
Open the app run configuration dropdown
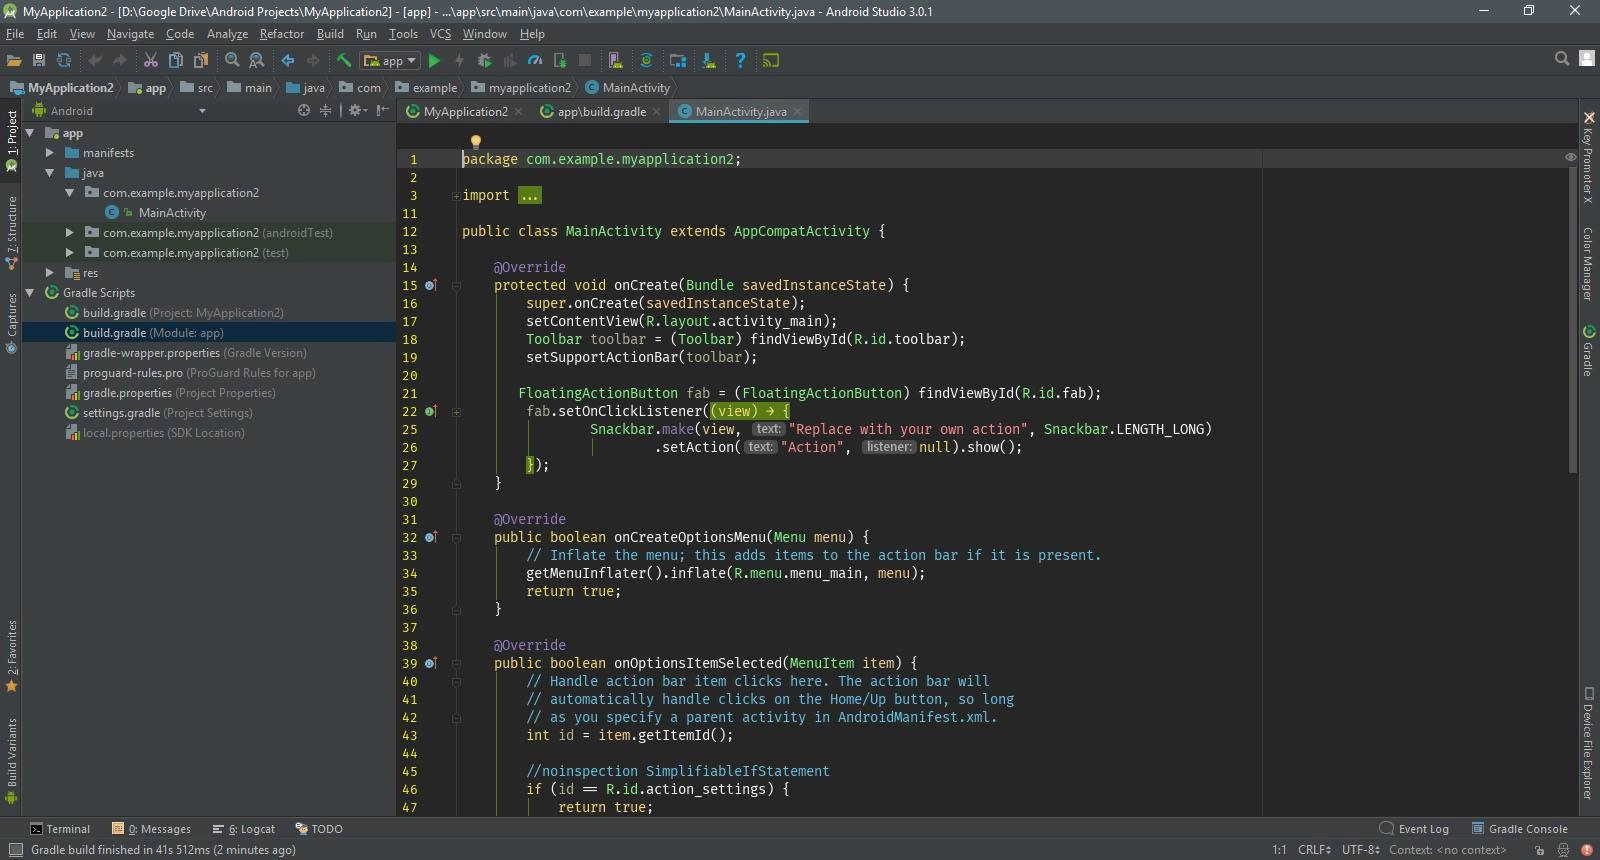[390, 61]
